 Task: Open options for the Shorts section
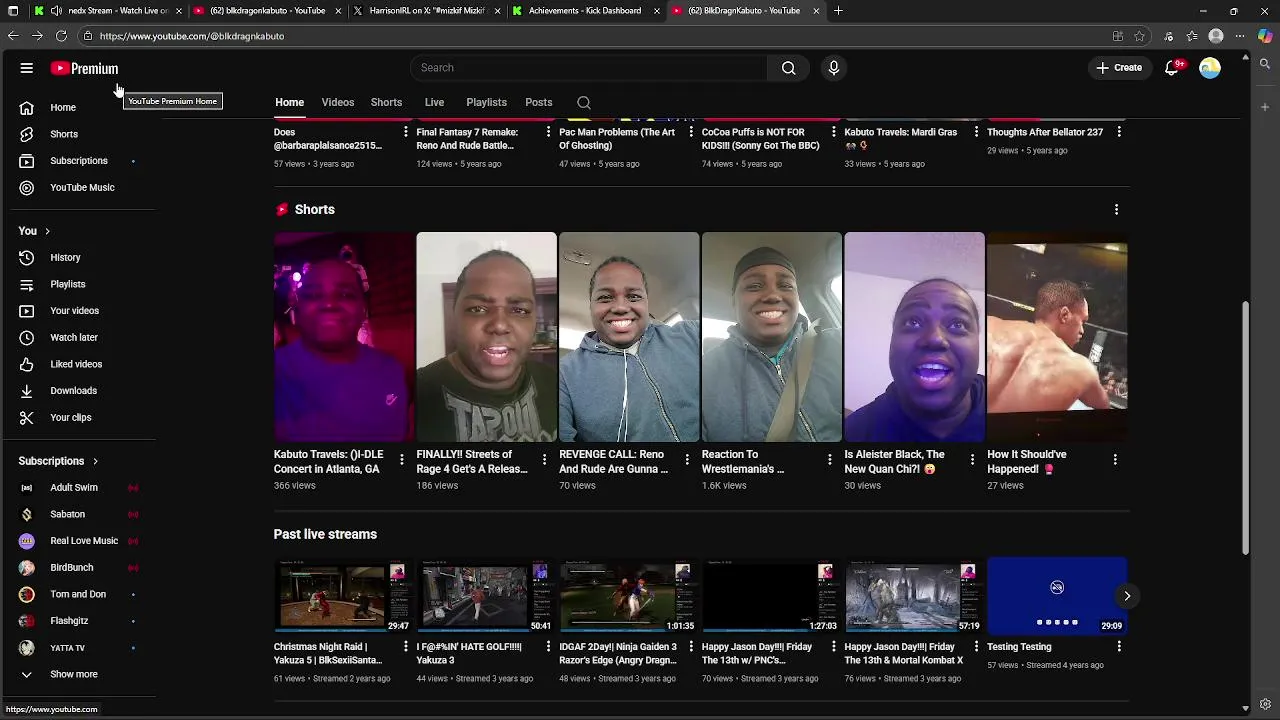tap(1116, 210)
